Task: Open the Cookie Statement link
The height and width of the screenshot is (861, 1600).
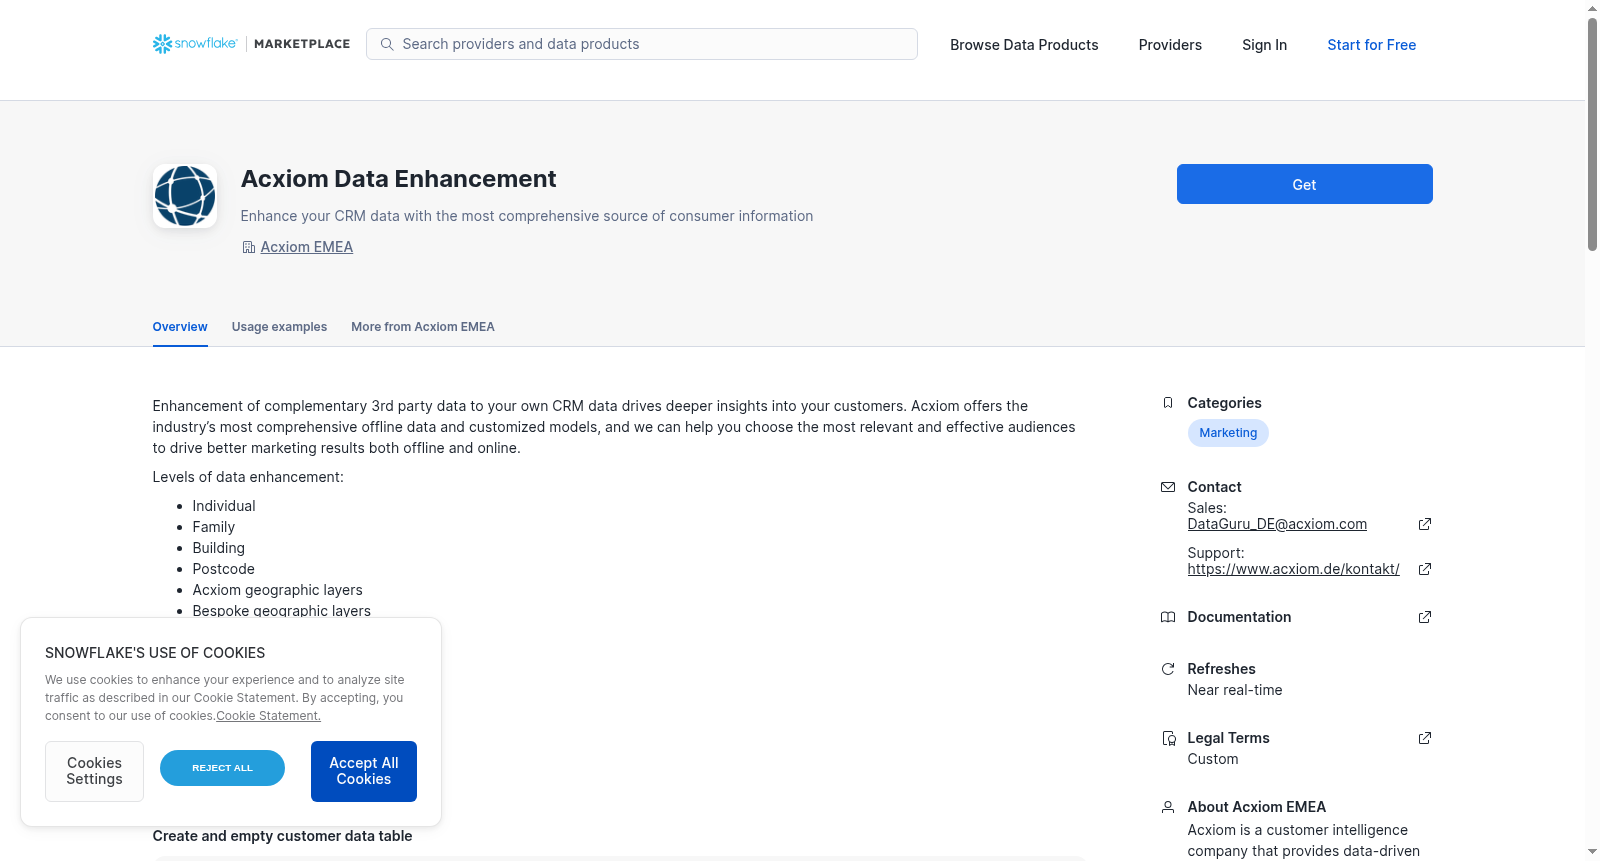Action: point(268,716)
